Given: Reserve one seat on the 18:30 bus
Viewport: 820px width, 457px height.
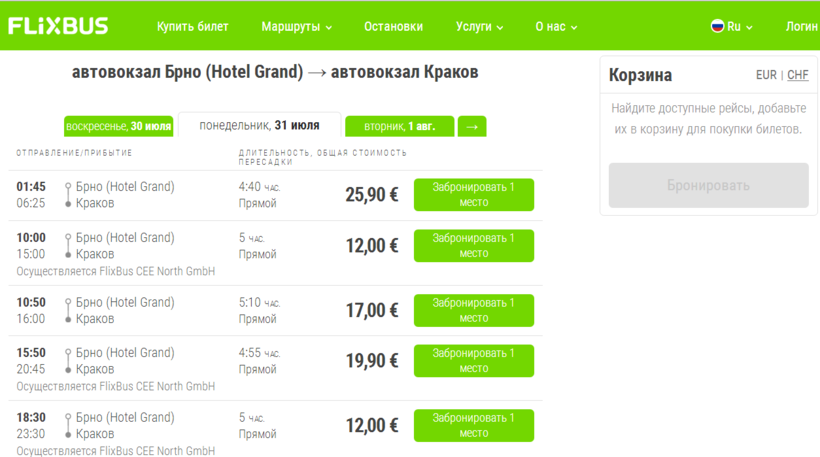Looking at the screenshot, I should point(473,426).
